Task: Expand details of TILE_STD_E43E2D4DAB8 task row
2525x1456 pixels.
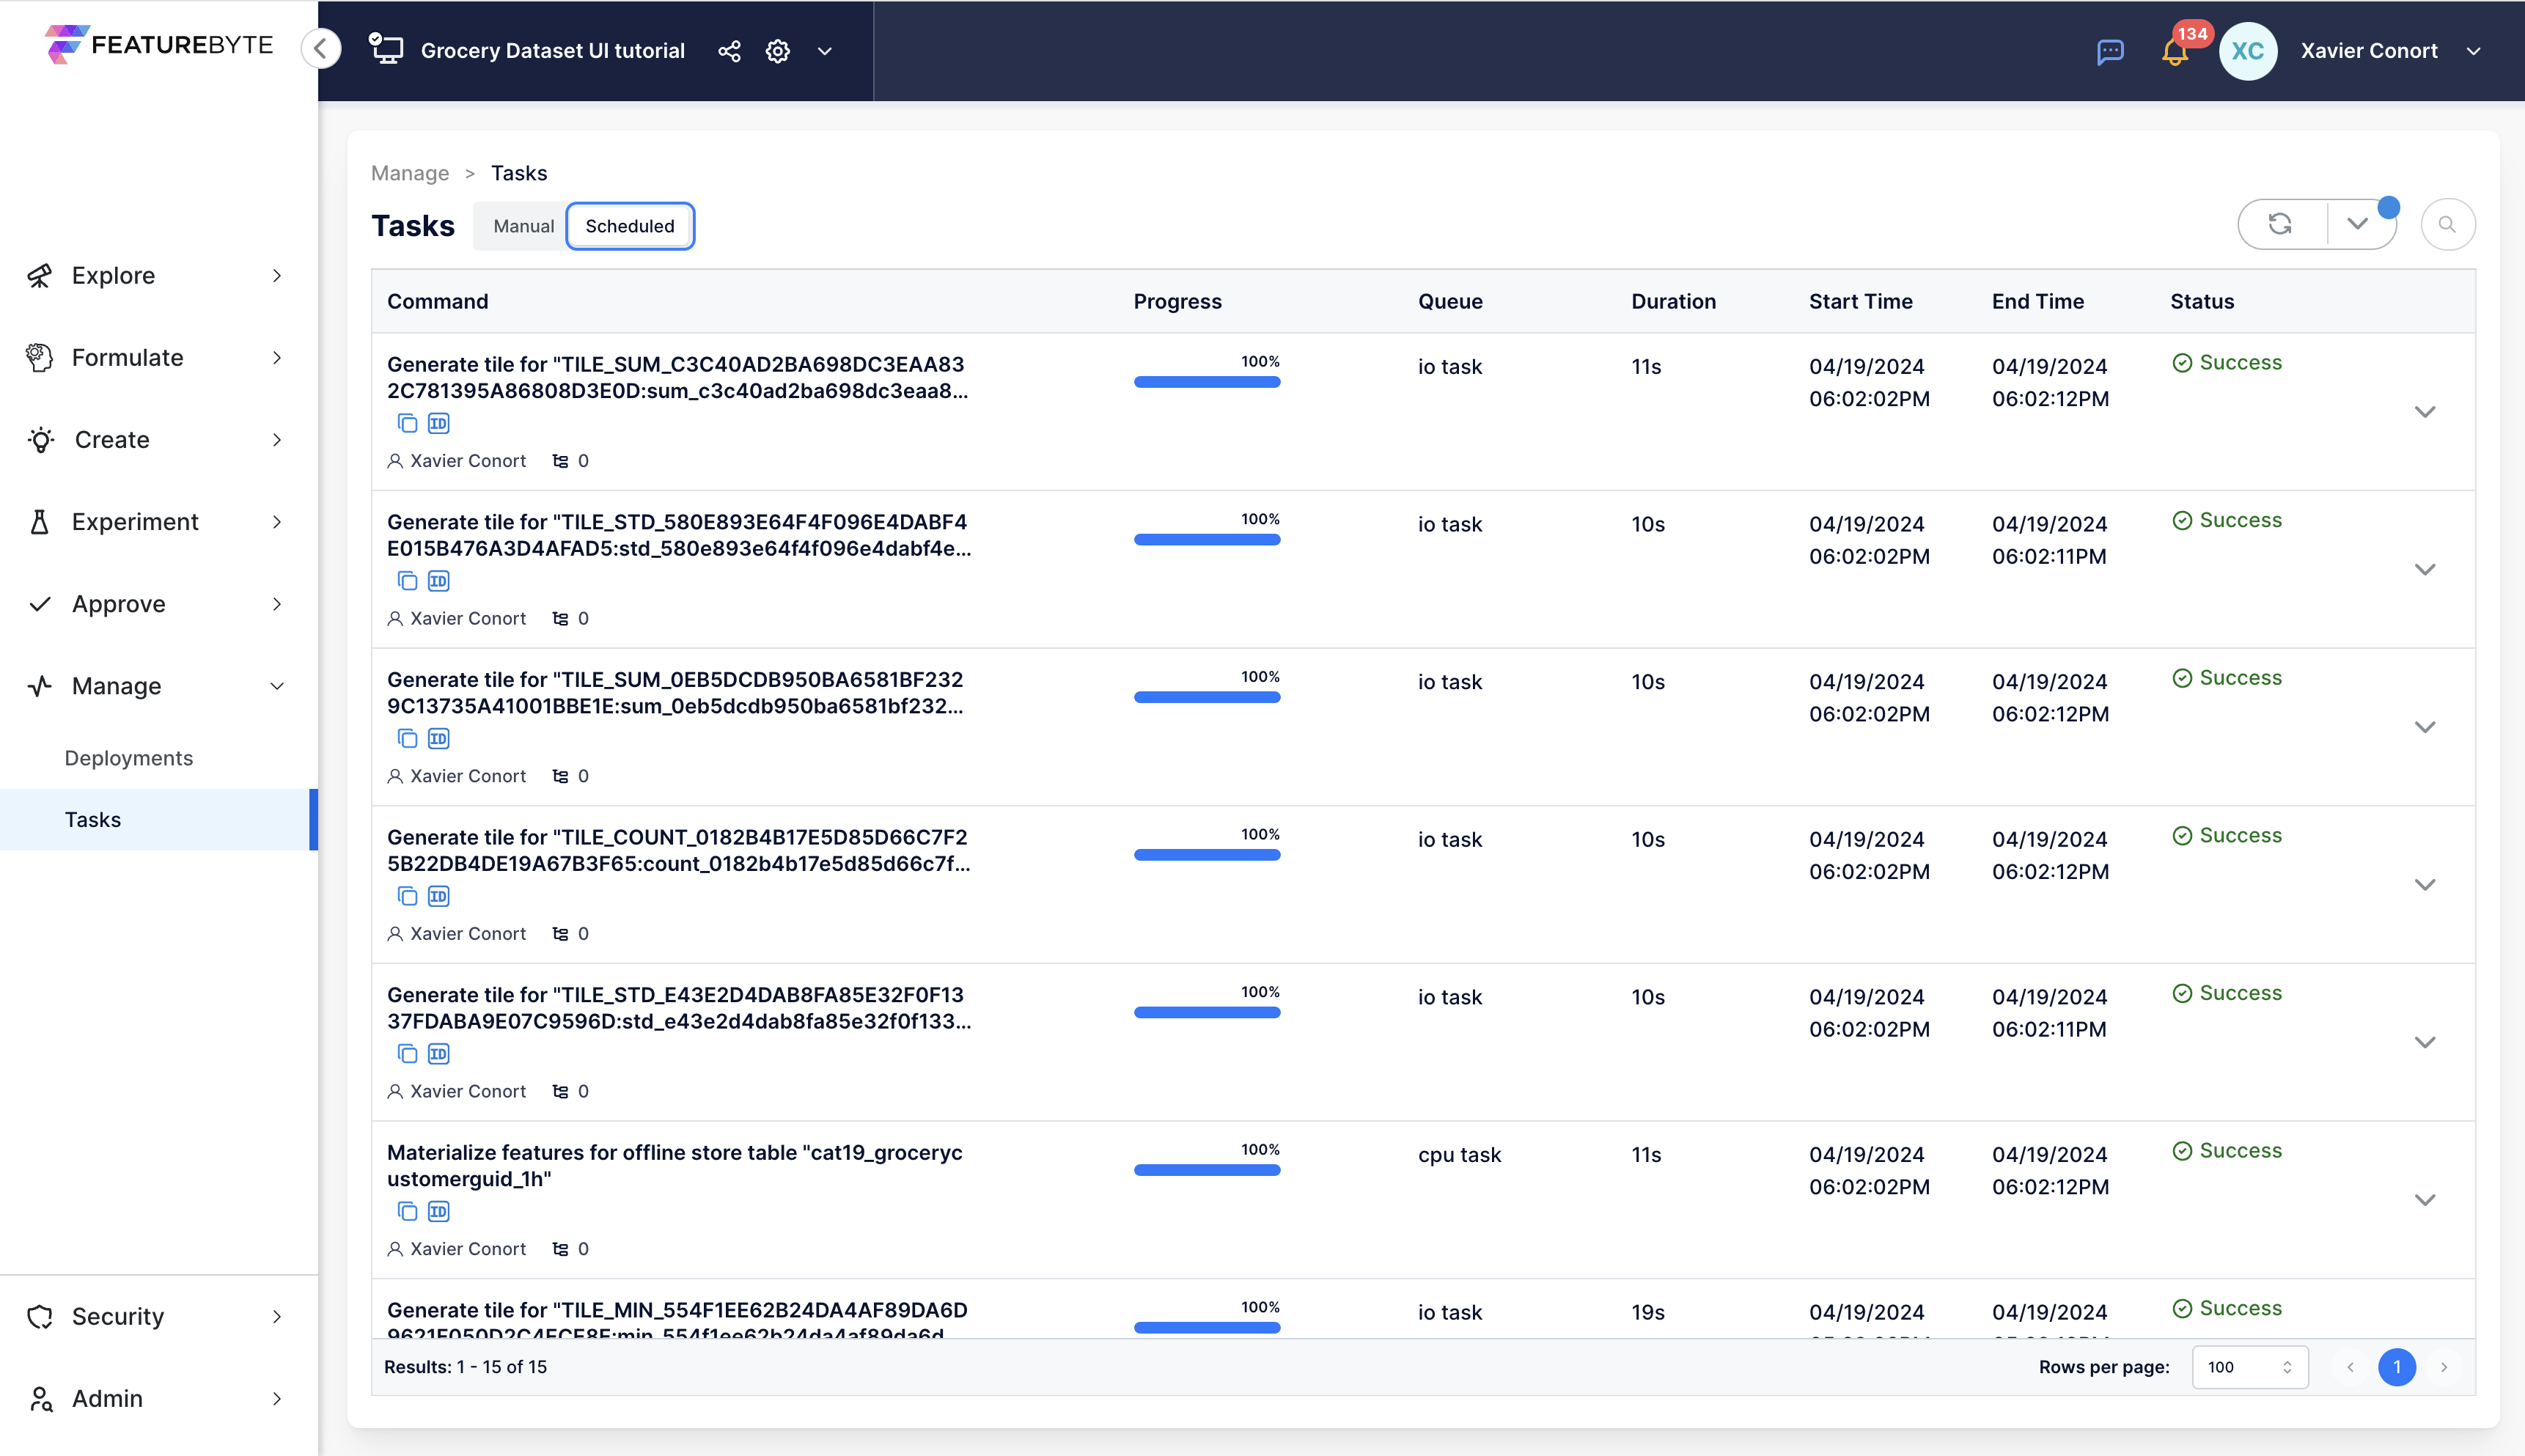Action: [2424, 1042]
